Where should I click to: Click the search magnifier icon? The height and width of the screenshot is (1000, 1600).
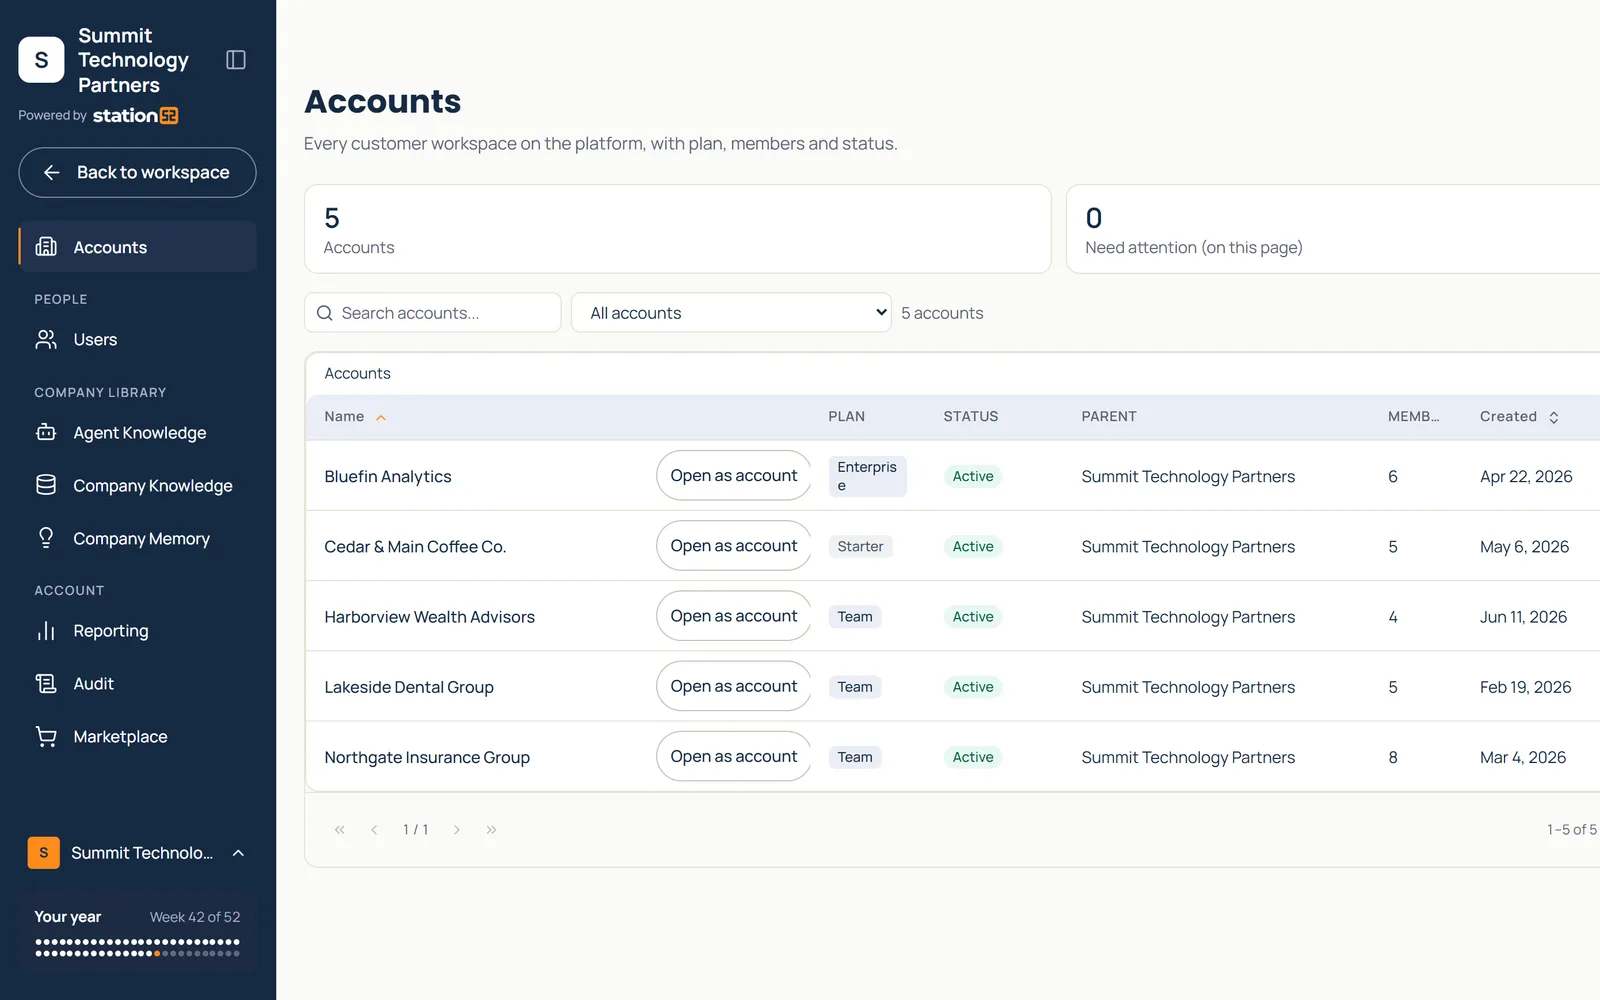point(325,313)
